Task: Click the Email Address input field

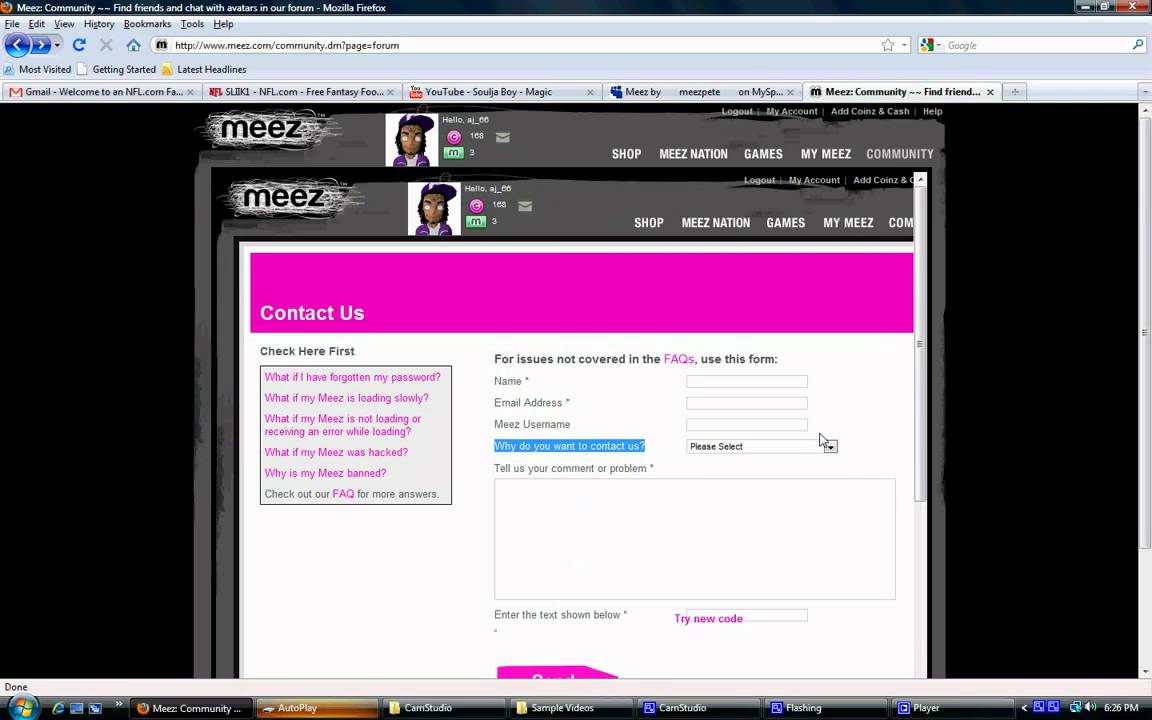Action: pyautogui.click(x=746, y=403)
